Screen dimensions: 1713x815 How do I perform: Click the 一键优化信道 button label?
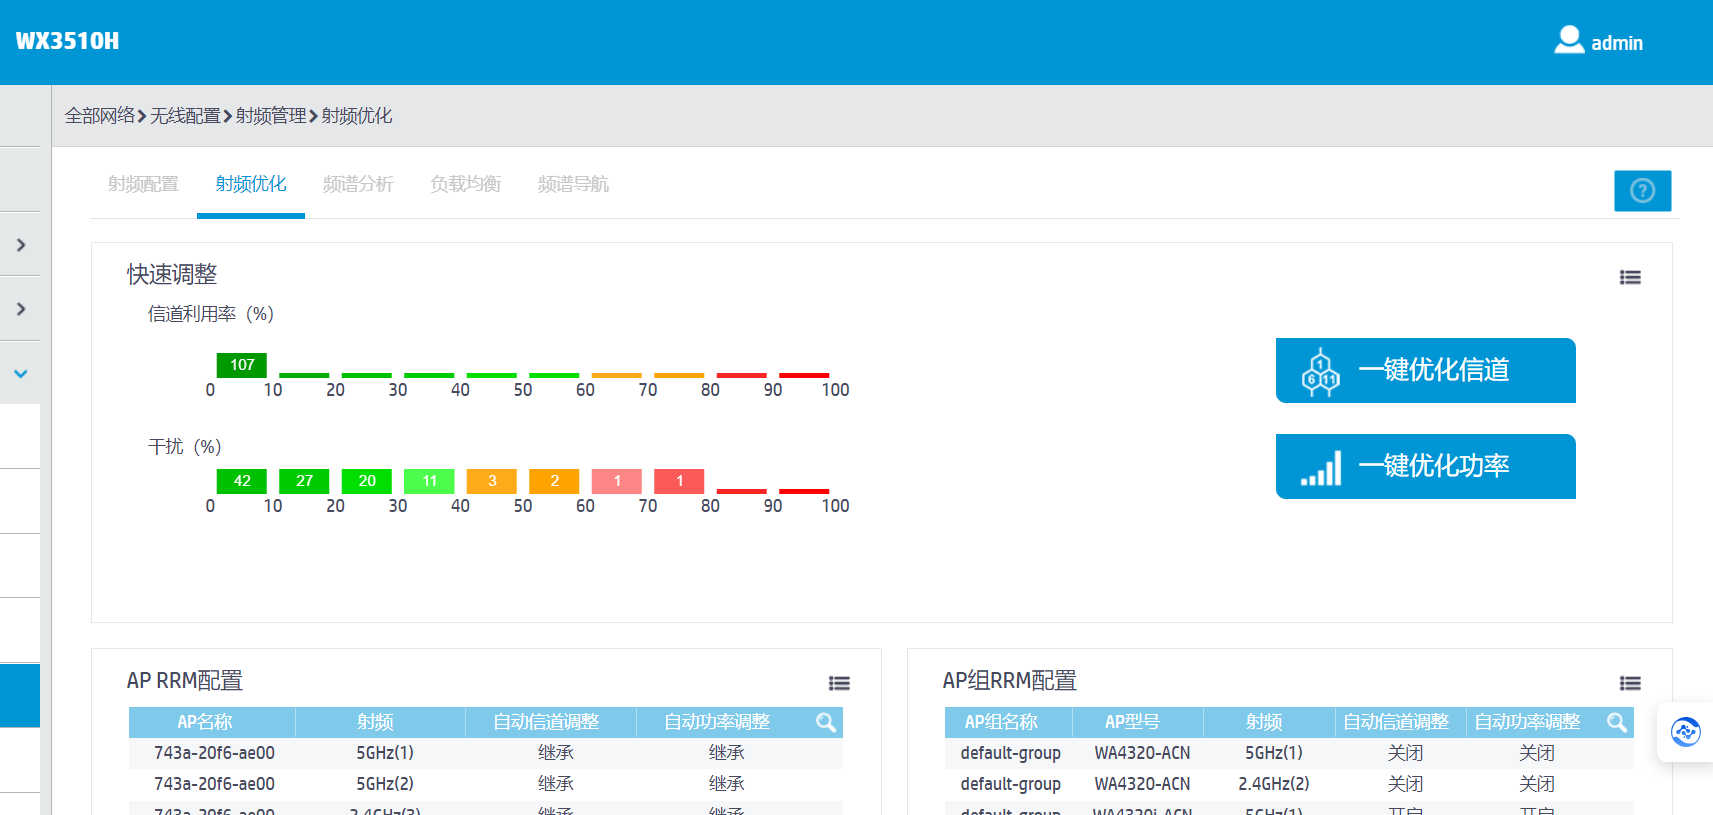[x=1434, y=370]
